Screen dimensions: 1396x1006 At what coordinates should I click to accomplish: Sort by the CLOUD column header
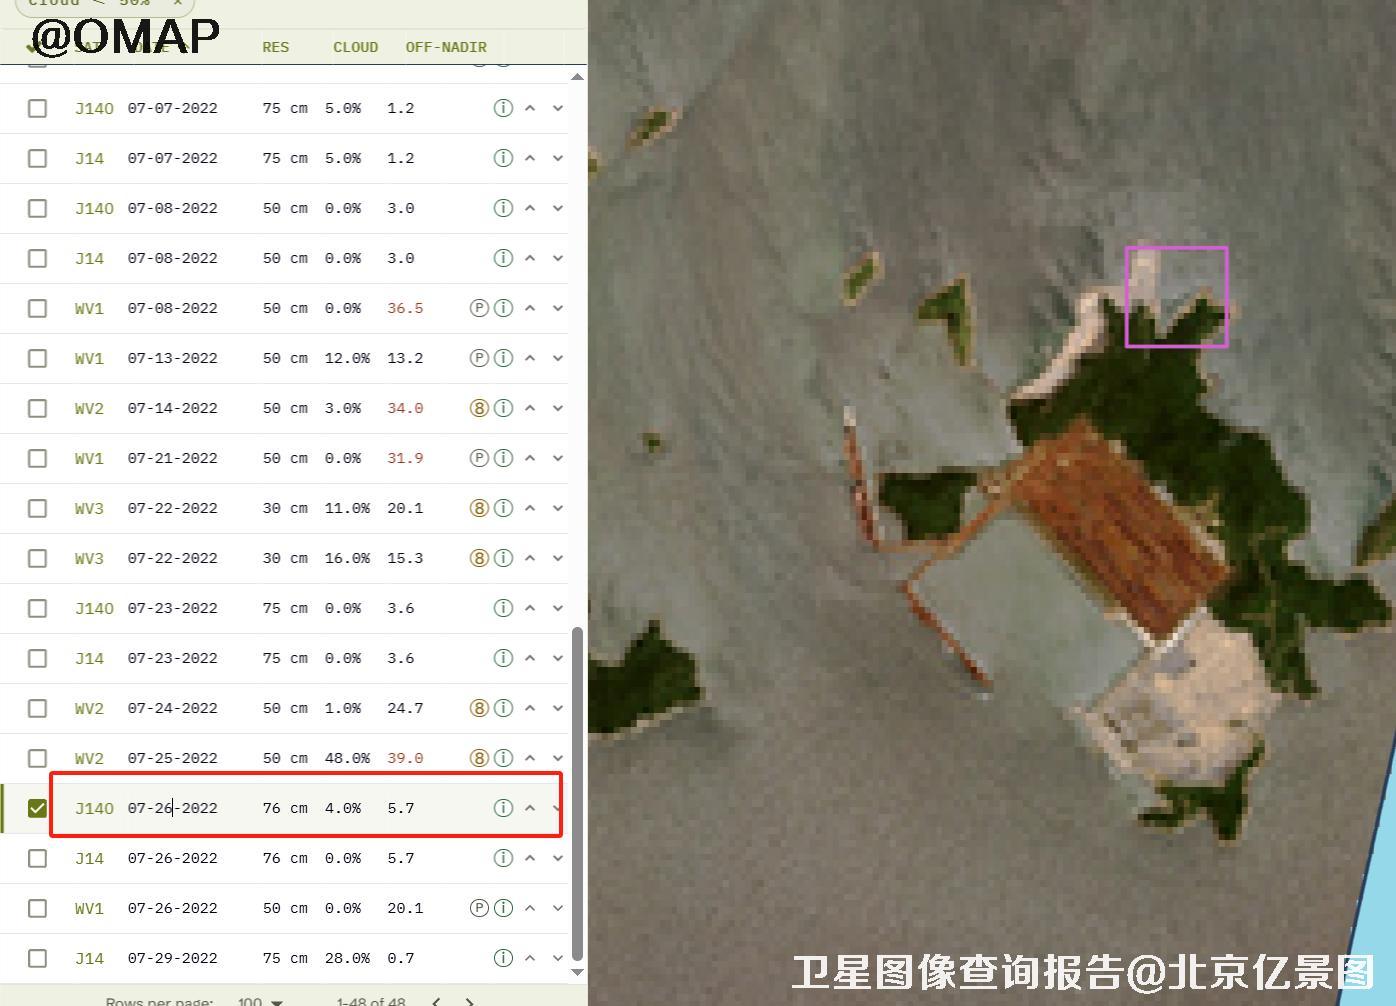point(355,47)
